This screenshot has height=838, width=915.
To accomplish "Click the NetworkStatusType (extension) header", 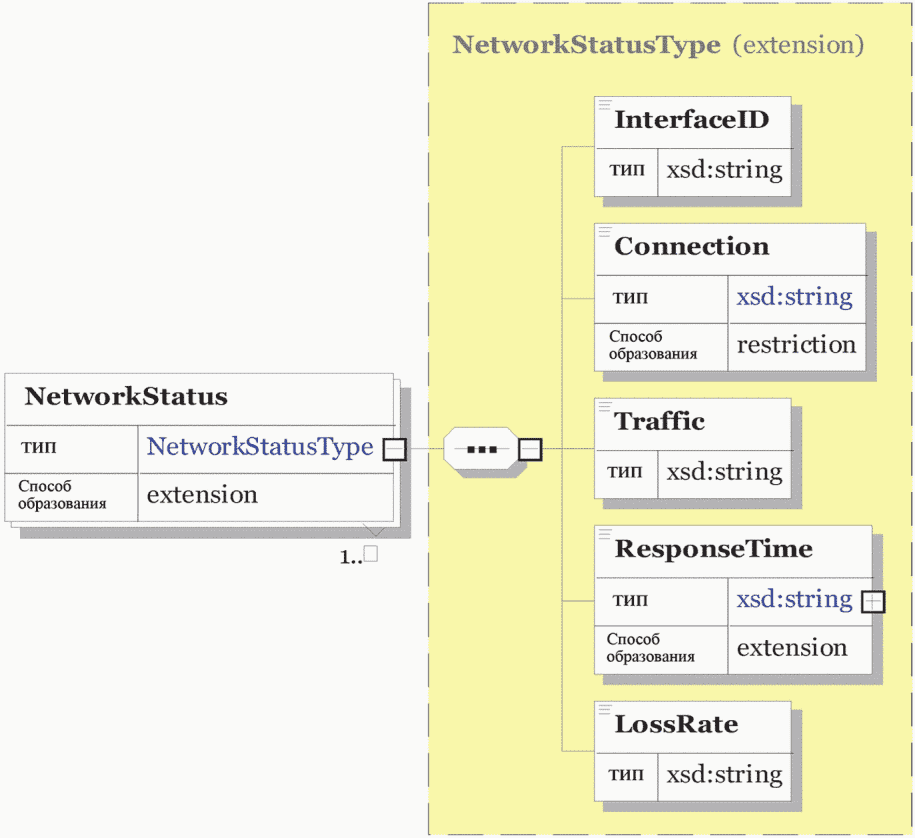I will tap(658, 45).
